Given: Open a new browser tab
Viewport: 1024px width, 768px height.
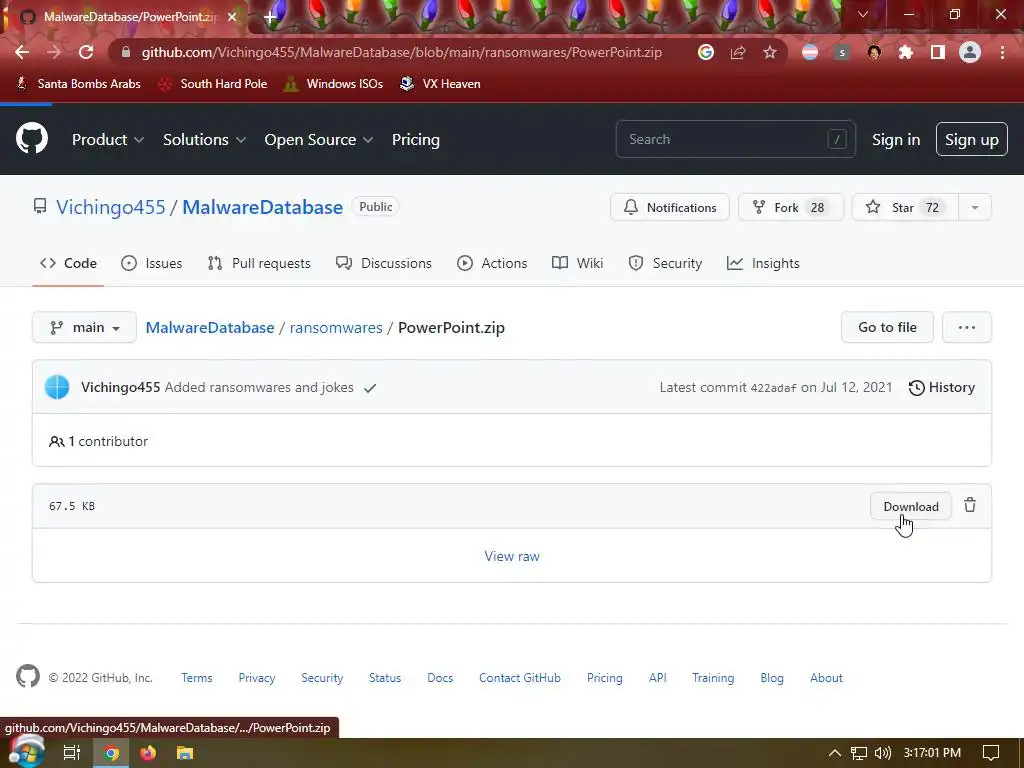Looking at the screenshot, I should [x=270, y=17].
